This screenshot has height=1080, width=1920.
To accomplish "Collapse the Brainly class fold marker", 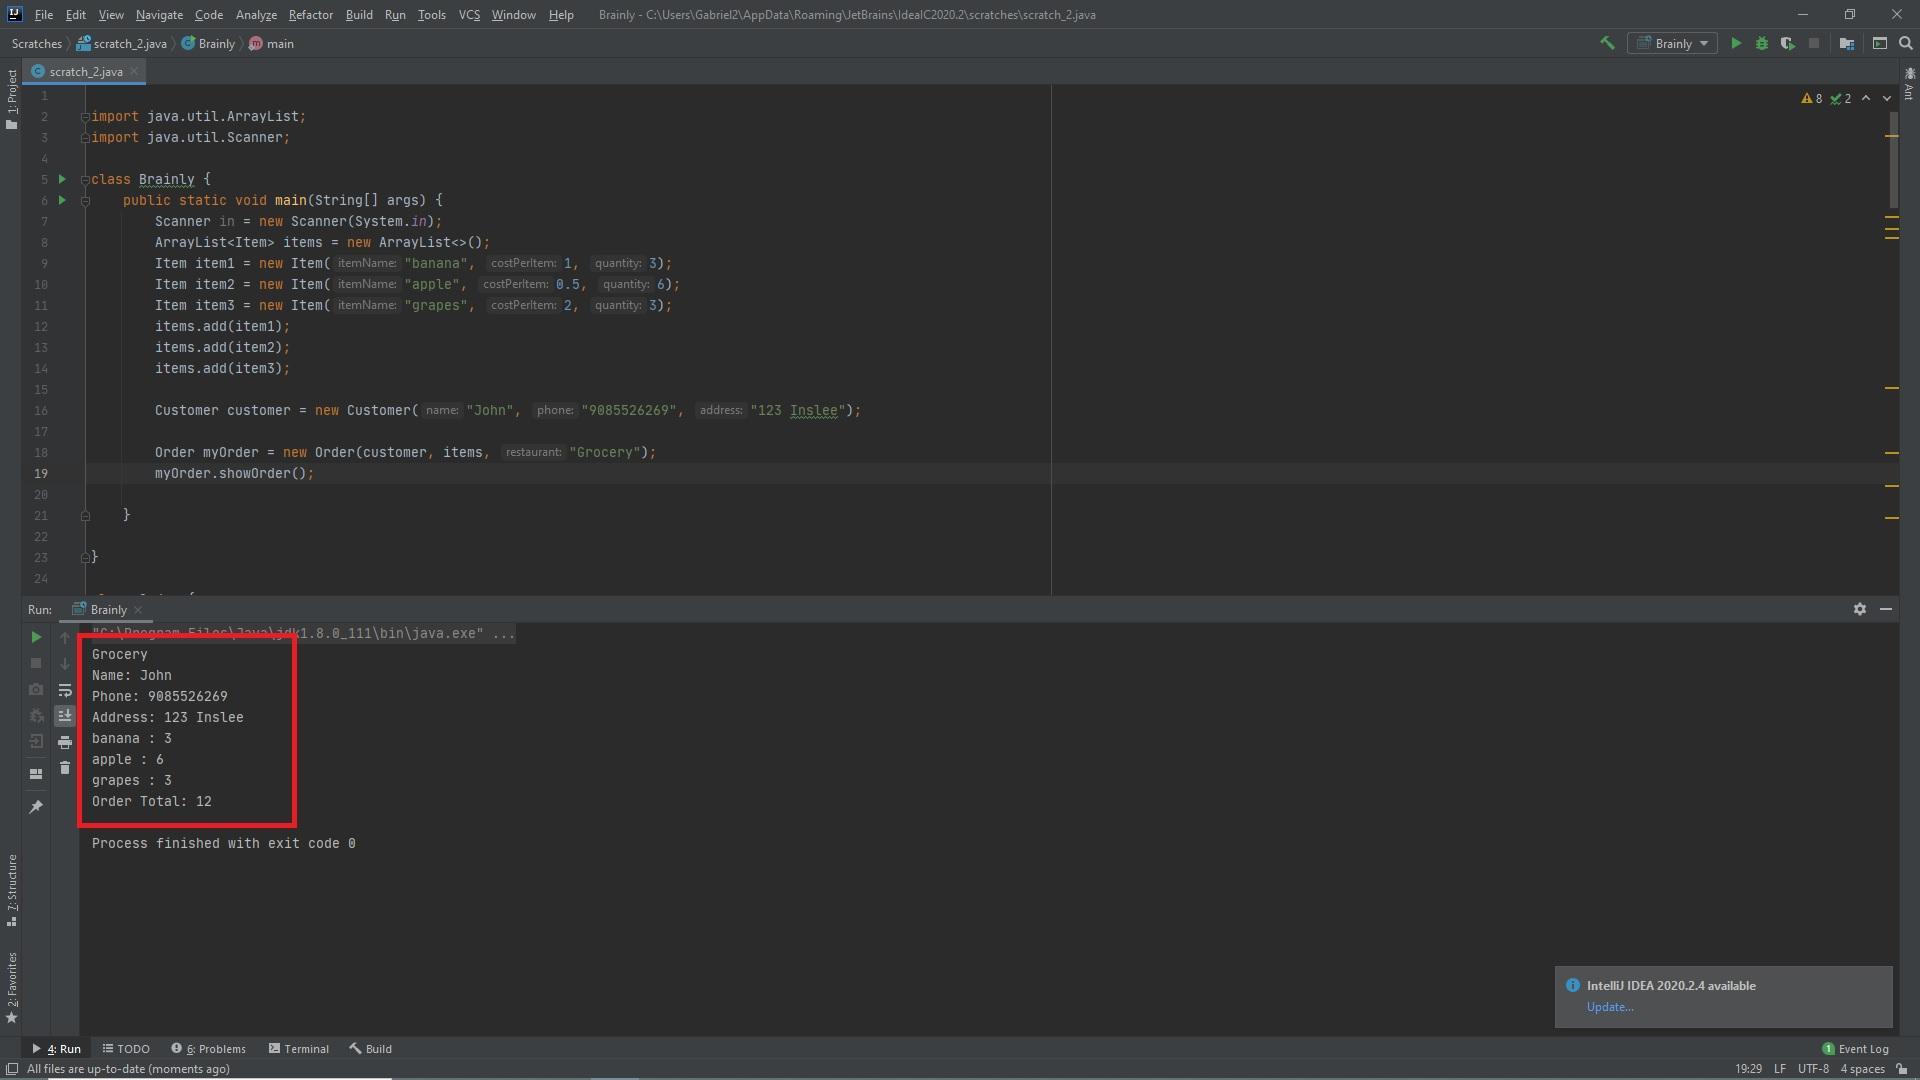I will tap(85, 180).
